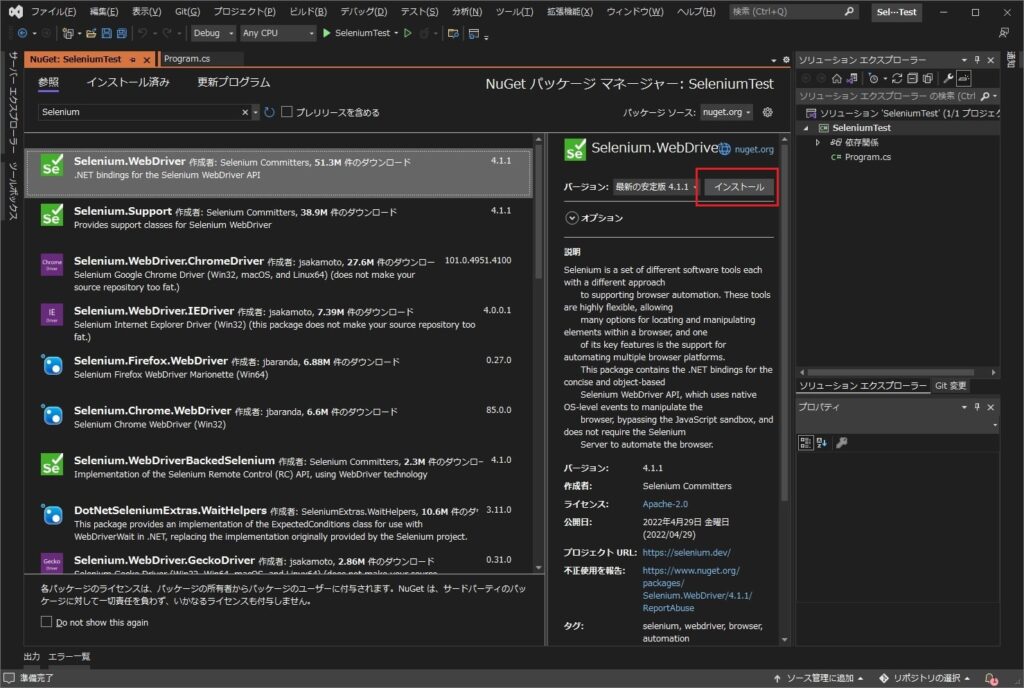Click the window layout toolbar icon
This screenshot has height=688, width=1024.
coord(474,33)
